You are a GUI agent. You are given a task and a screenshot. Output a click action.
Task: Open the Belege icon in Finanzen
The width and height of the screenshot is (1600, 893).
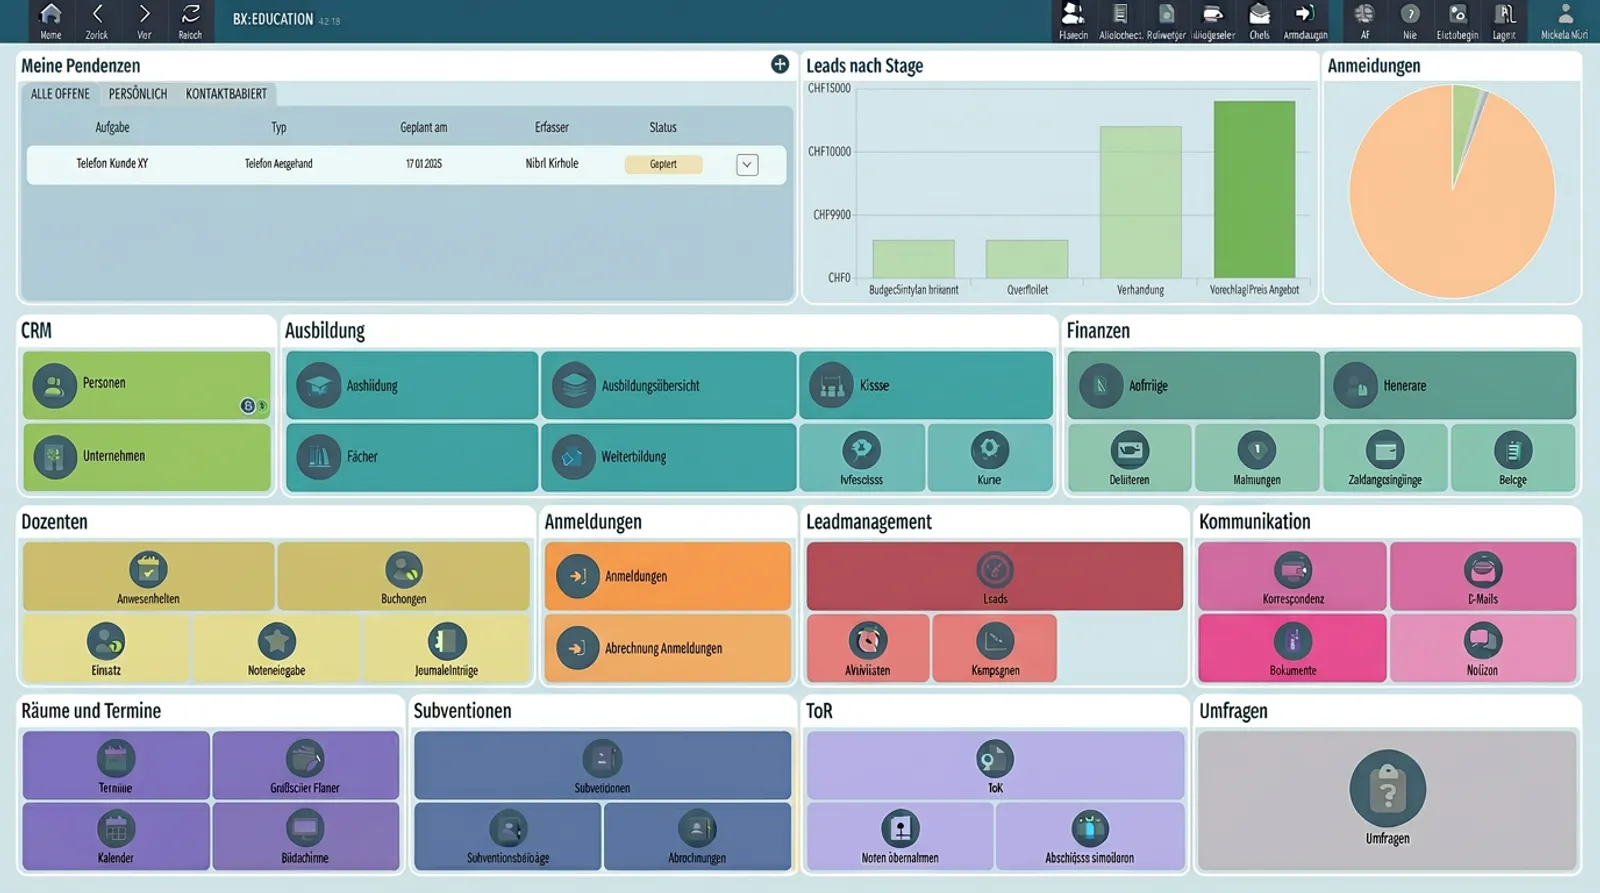(x=1513, y=451)
